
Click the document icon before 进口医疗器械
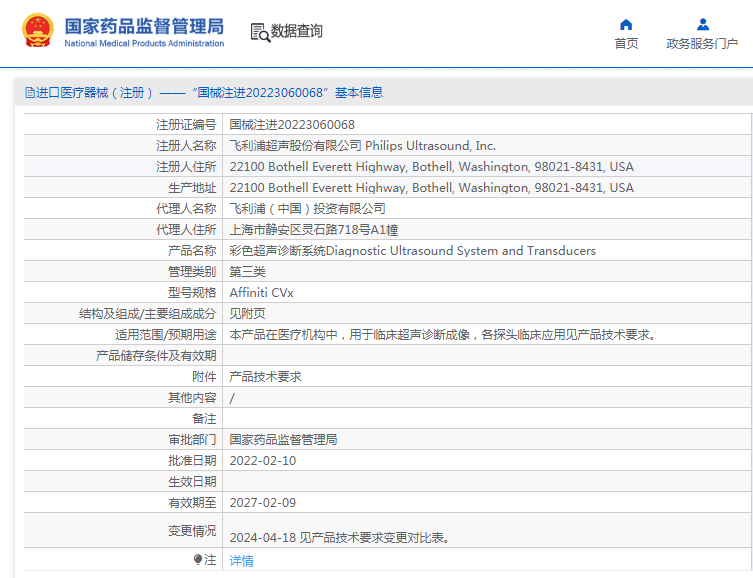[30, 93]
